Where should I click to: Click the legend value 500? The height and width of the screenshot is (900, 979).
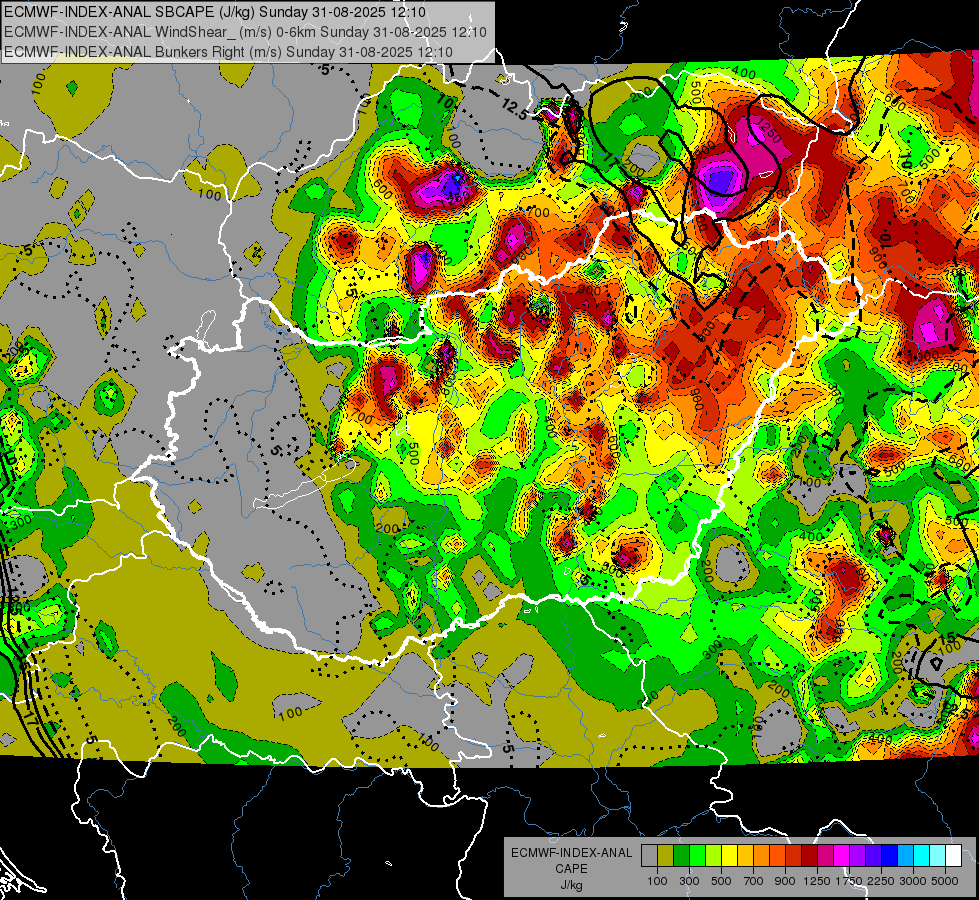tap(721, 881)
